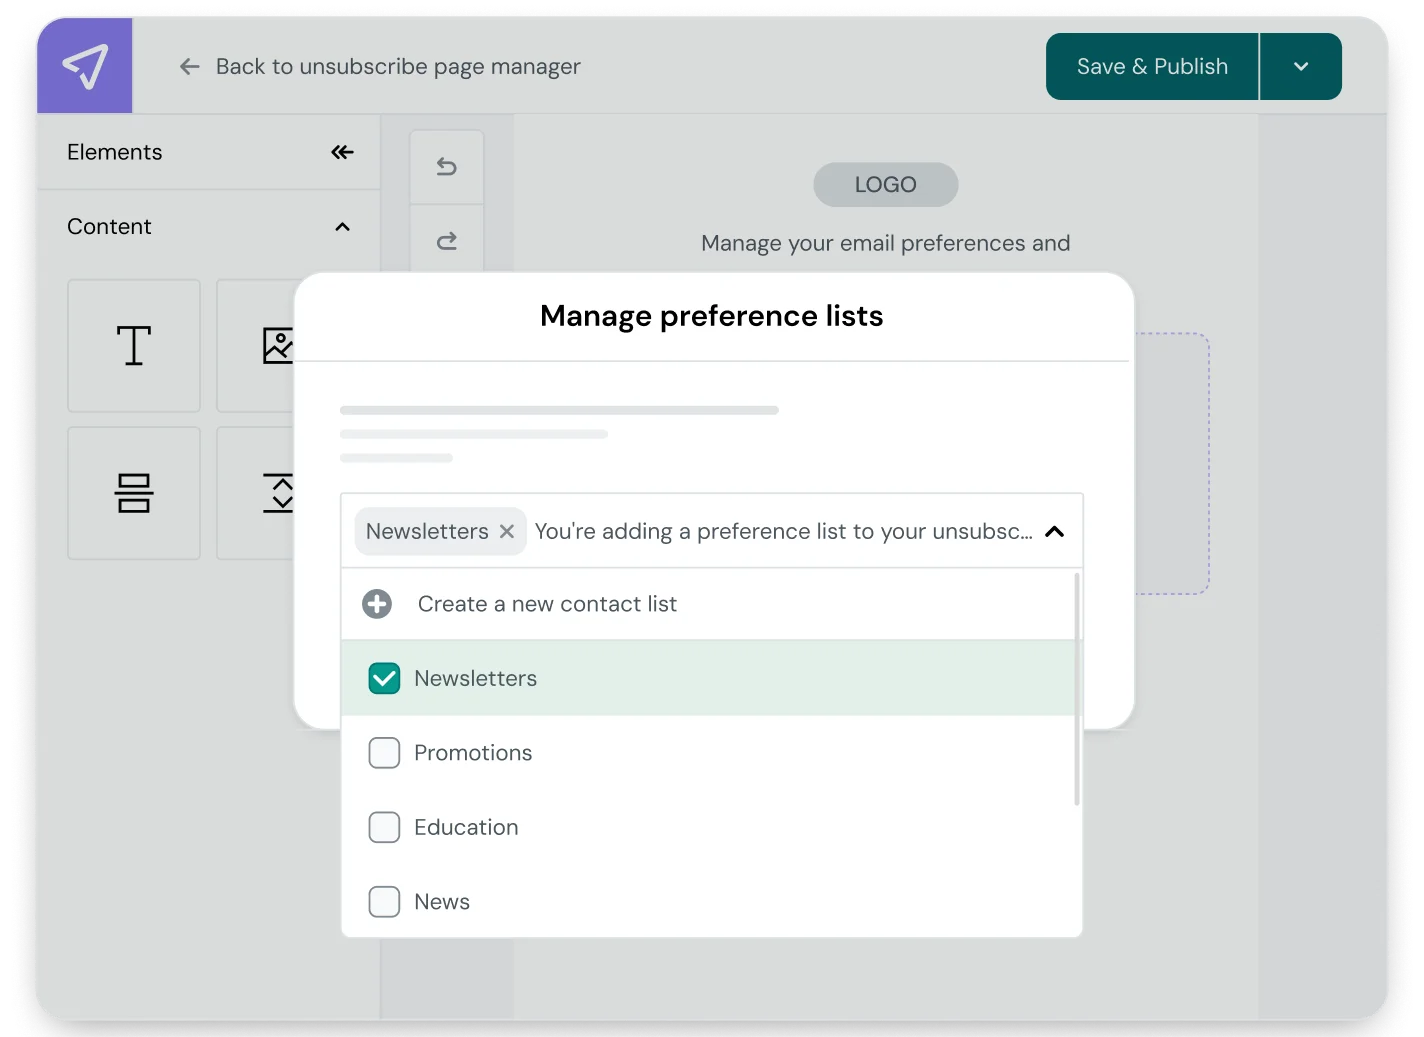Collapse the preference list selection dropdown
The height and width of the screenshot is (1037, 1424).
[1054, 531]
